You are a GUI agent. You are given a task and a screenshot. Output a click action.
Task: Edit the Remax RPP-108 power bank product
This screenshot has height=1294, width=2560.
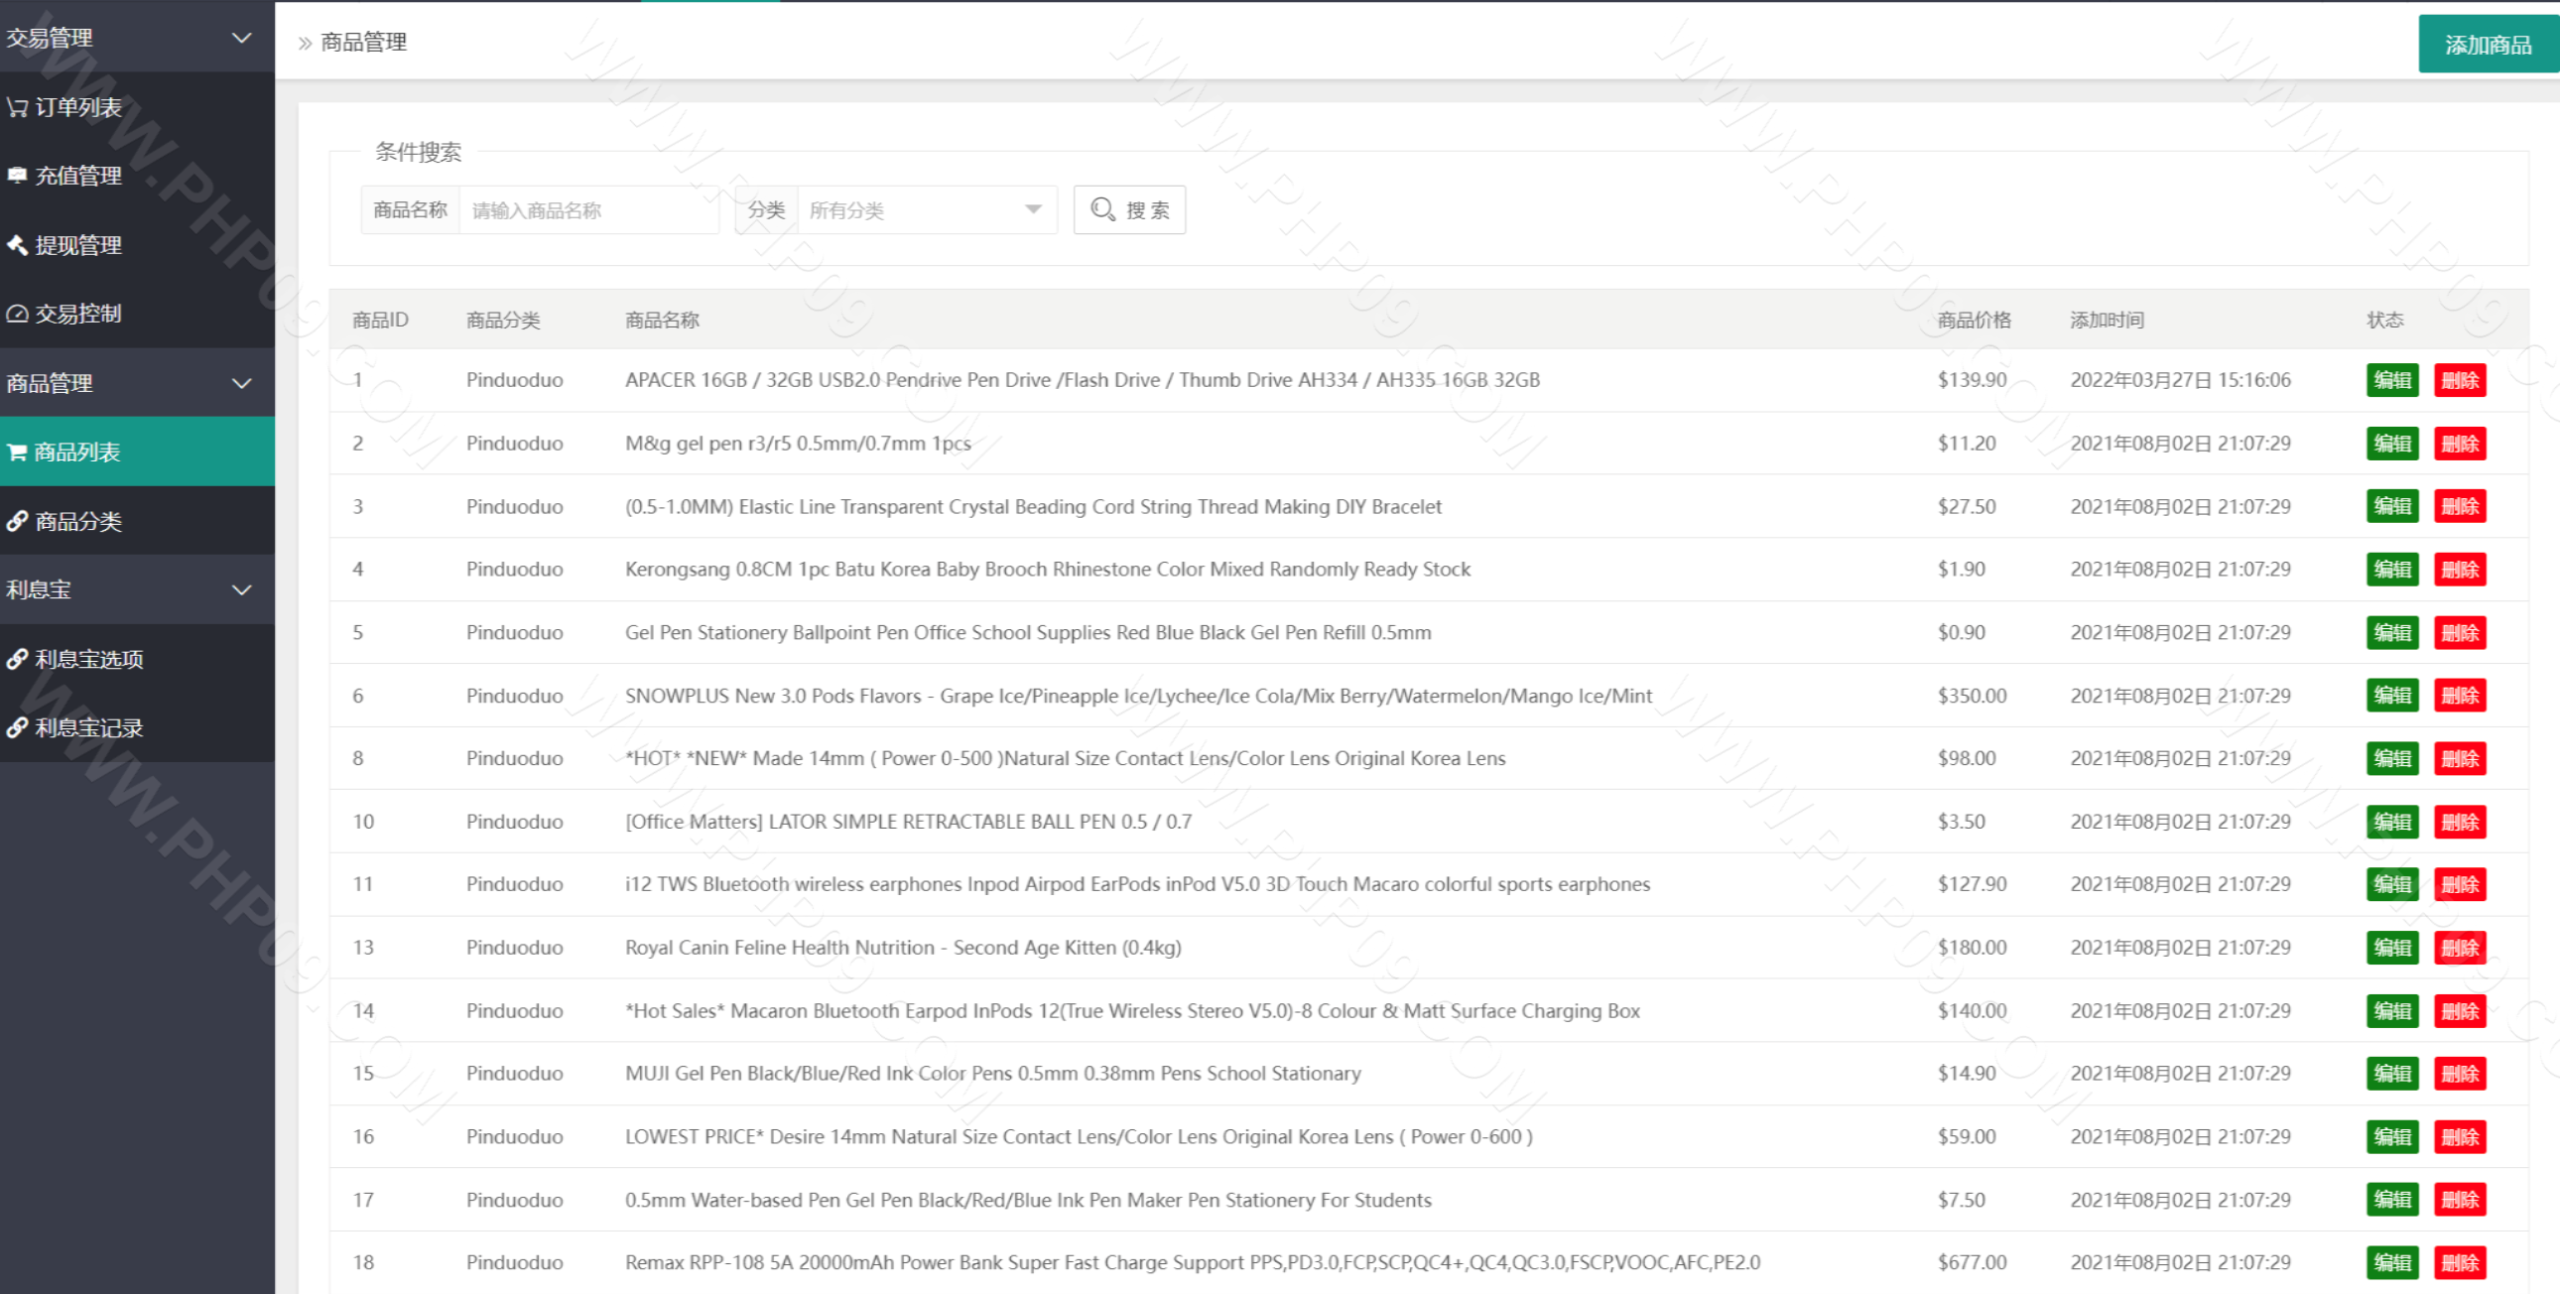point(2391,1262)
